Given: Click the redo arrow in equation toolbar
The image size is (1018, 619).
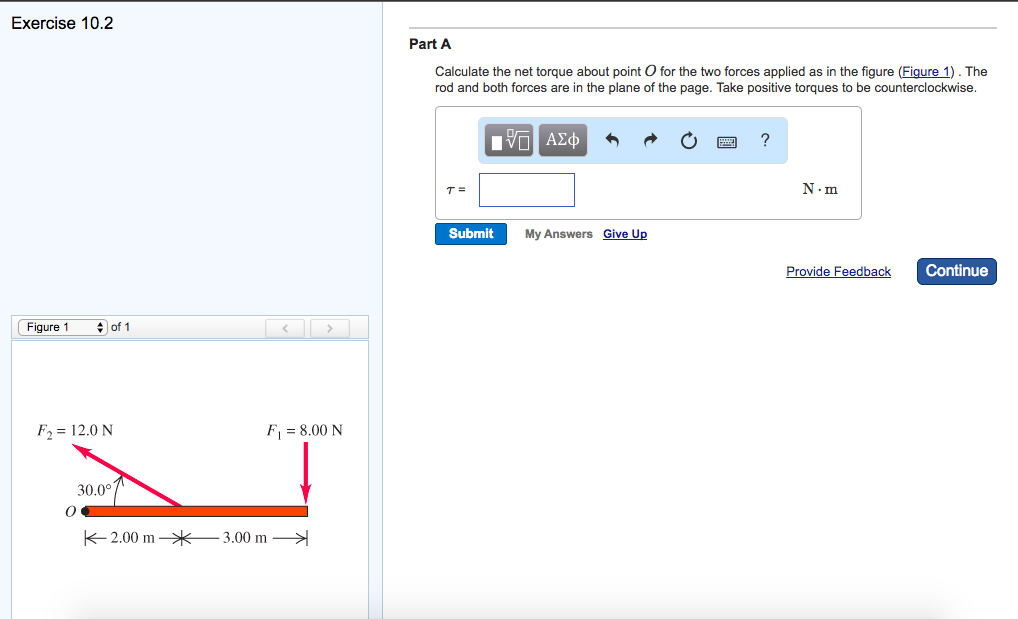Looking at the screenshot, I should click(649, 140).
